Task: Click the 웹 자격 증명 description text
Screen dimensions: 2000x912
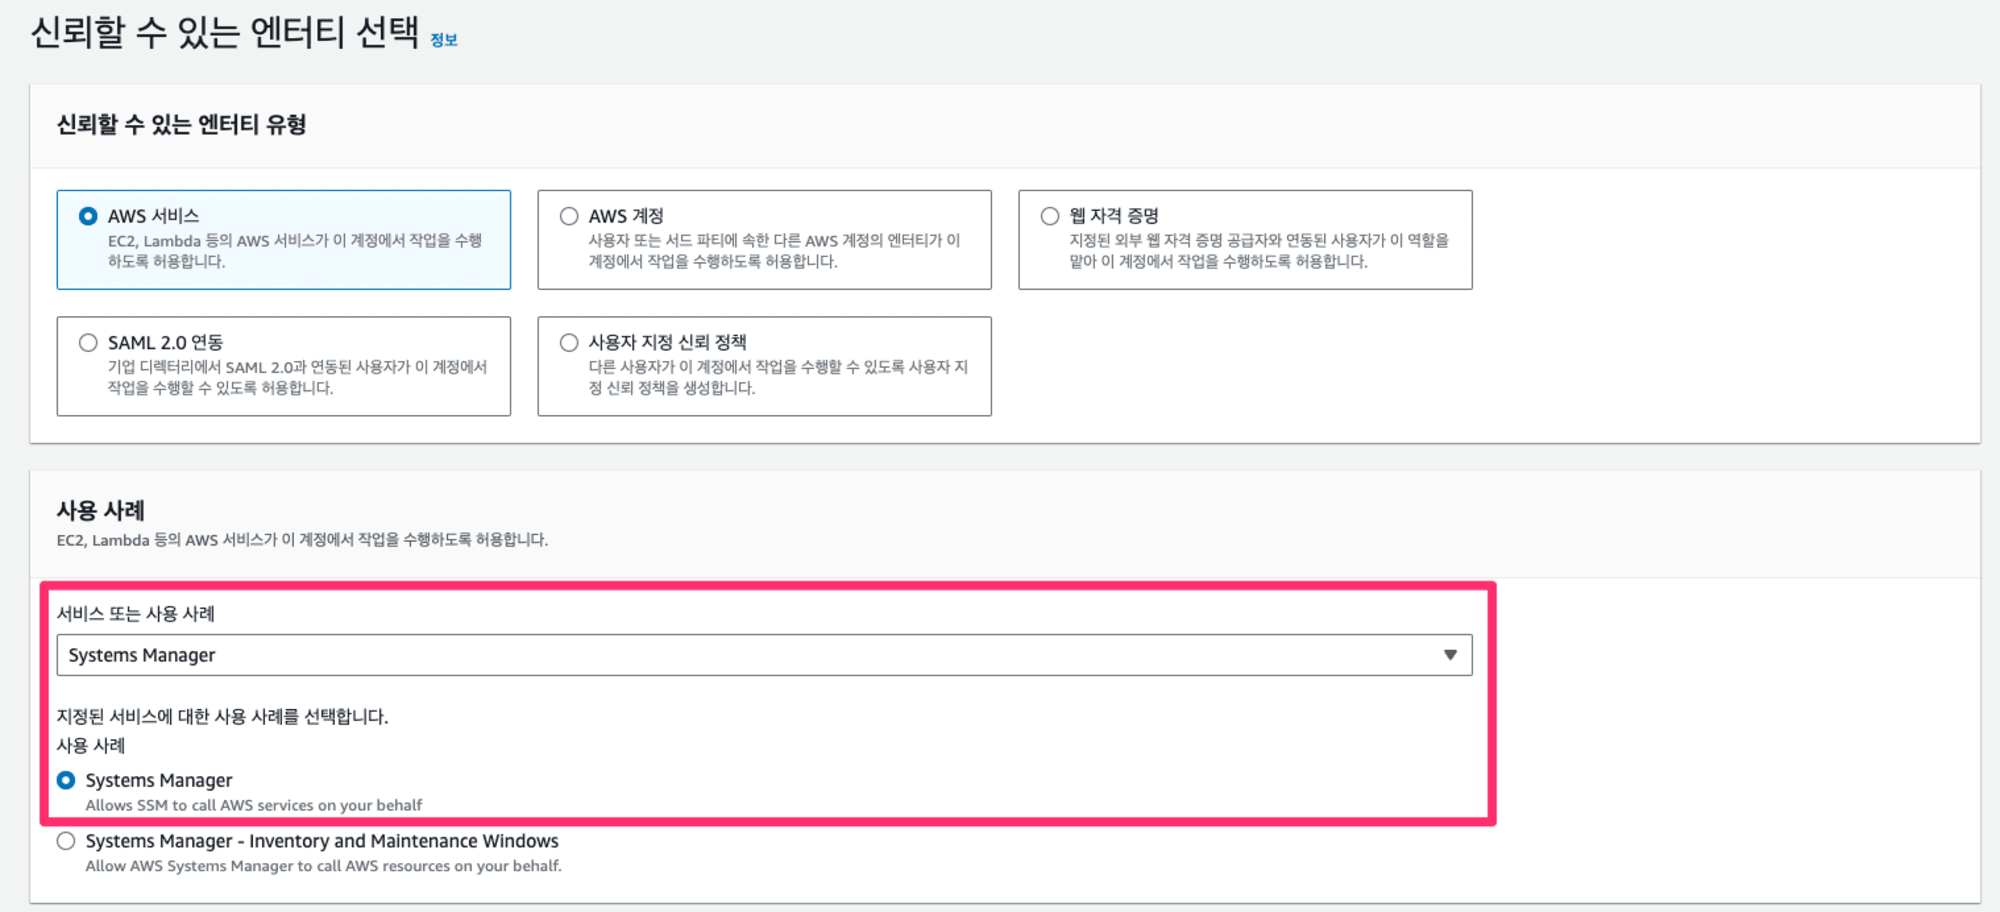Action: (x=1259, y=251)
